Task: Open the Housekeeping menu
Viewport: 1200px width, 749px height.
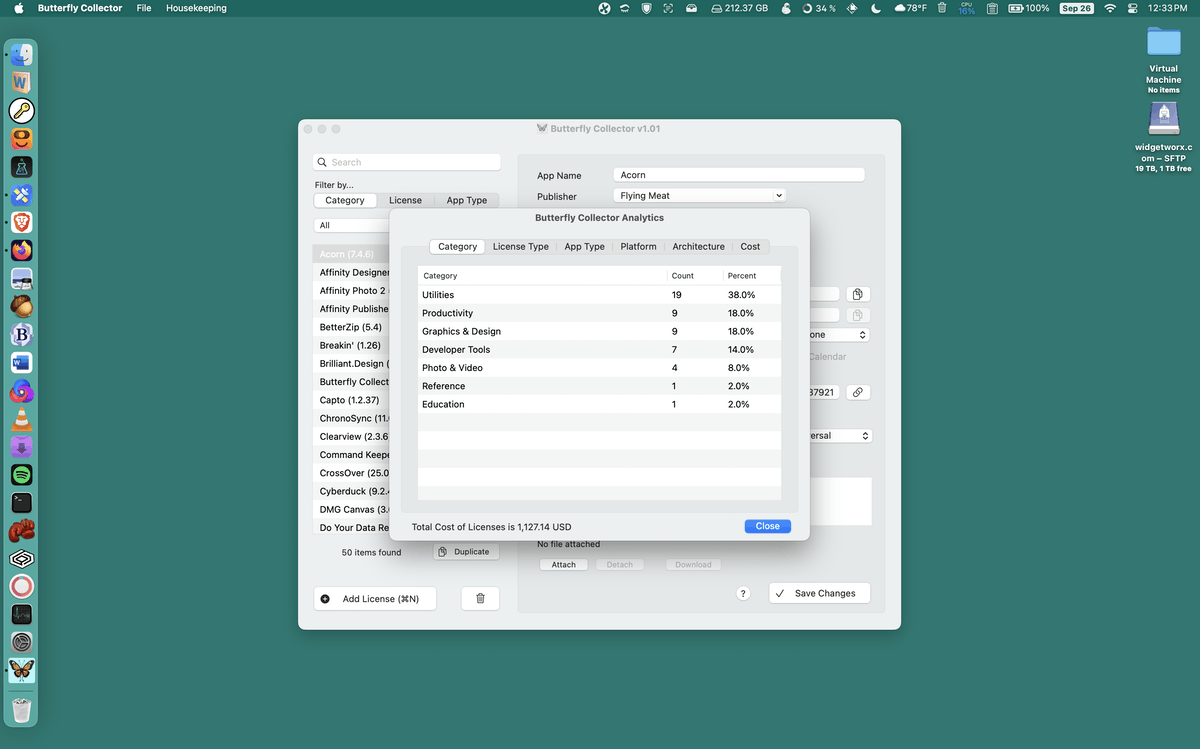Action: point(196,8)
